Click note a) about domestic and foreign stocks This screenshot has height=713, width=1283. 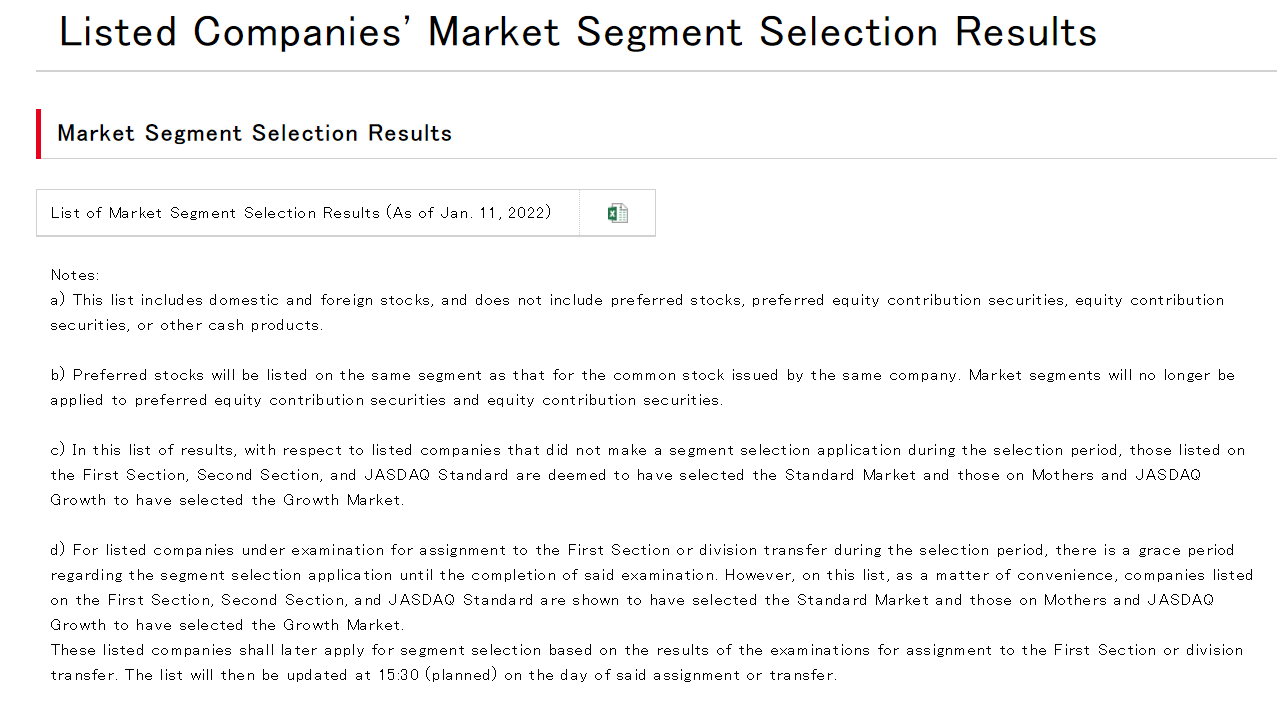tap(637, 312)
